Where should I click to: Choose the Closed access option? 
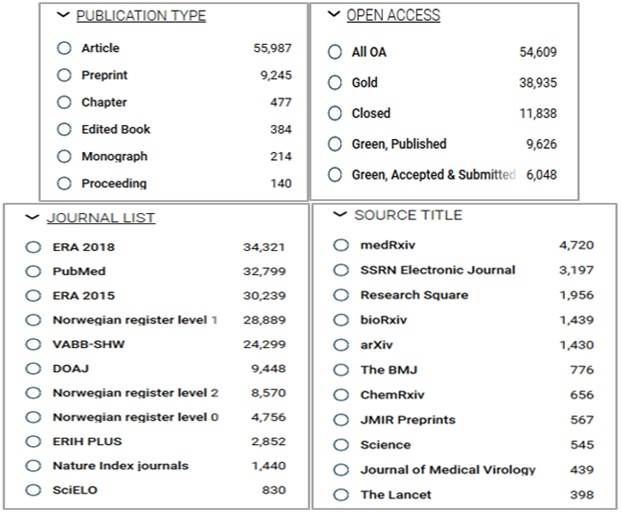pyautogui.click(x=335, y=113)
